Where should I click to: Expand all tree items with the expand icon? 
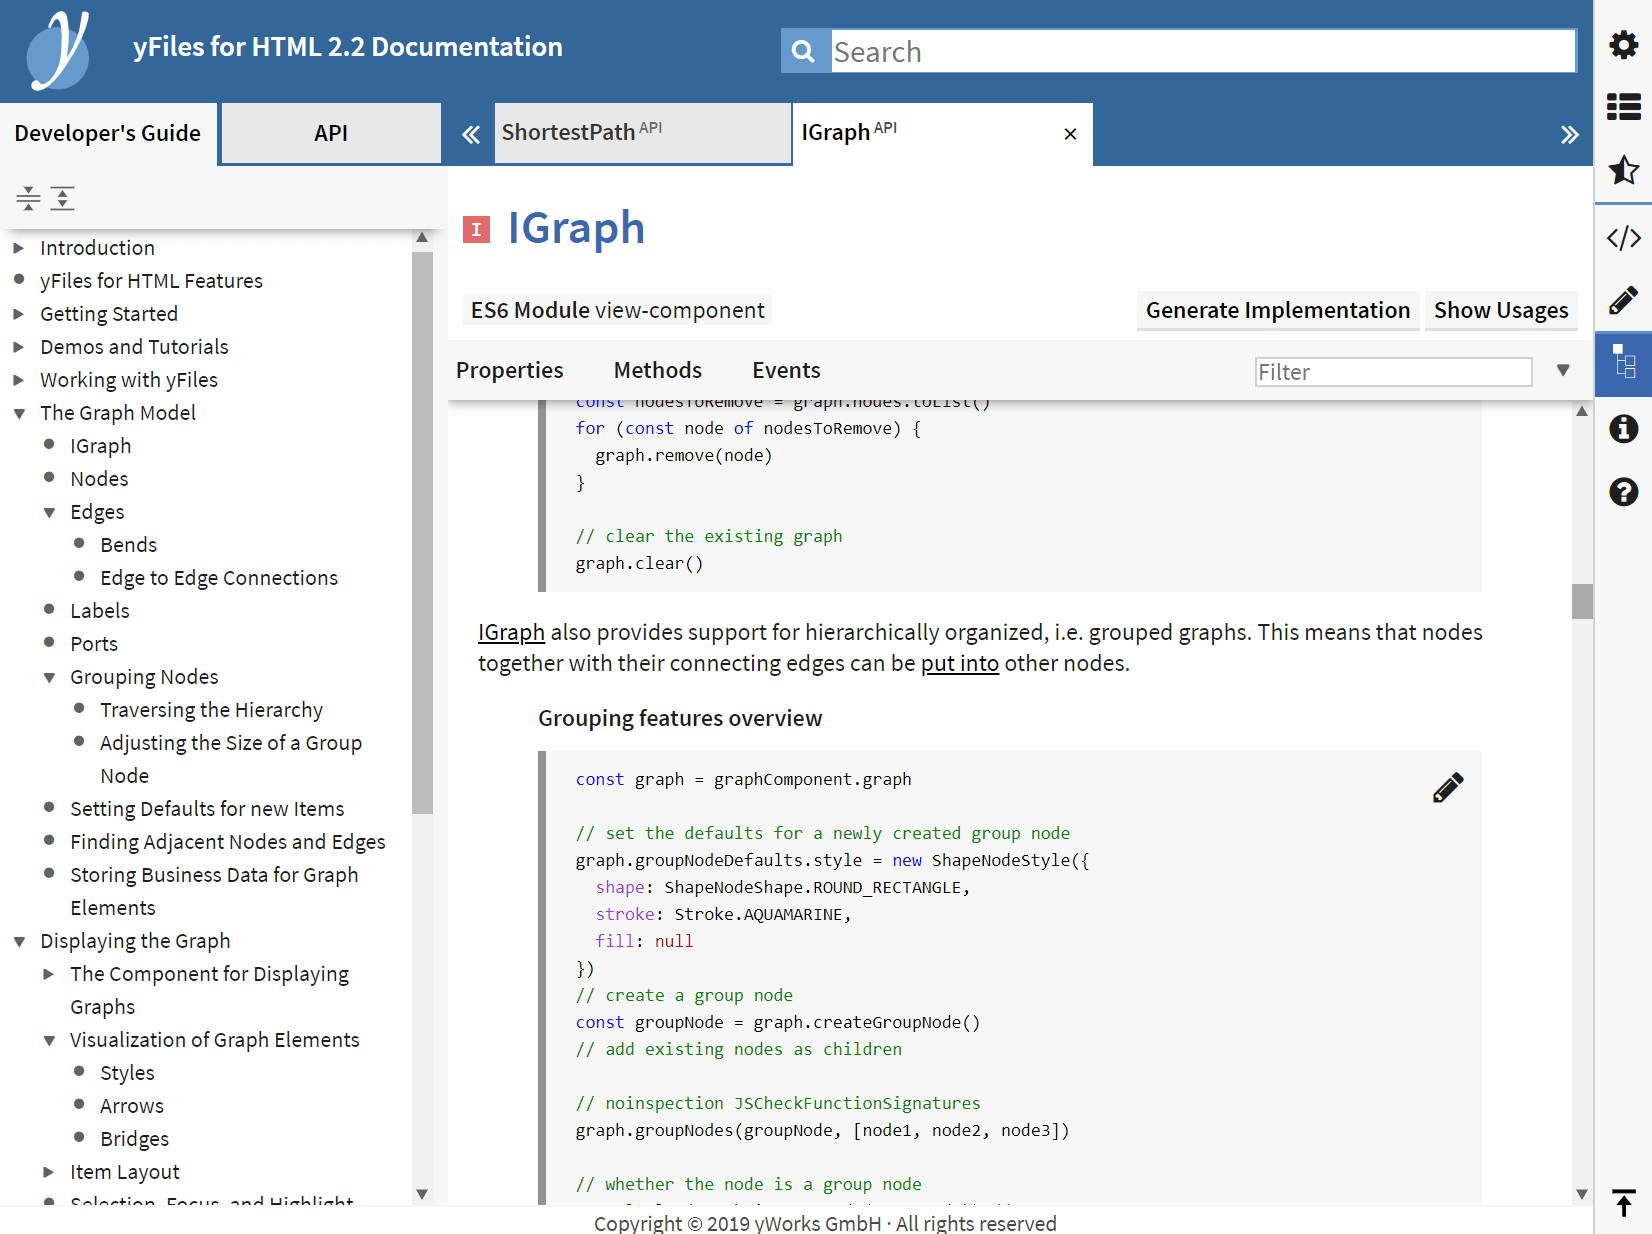[62, 198]
